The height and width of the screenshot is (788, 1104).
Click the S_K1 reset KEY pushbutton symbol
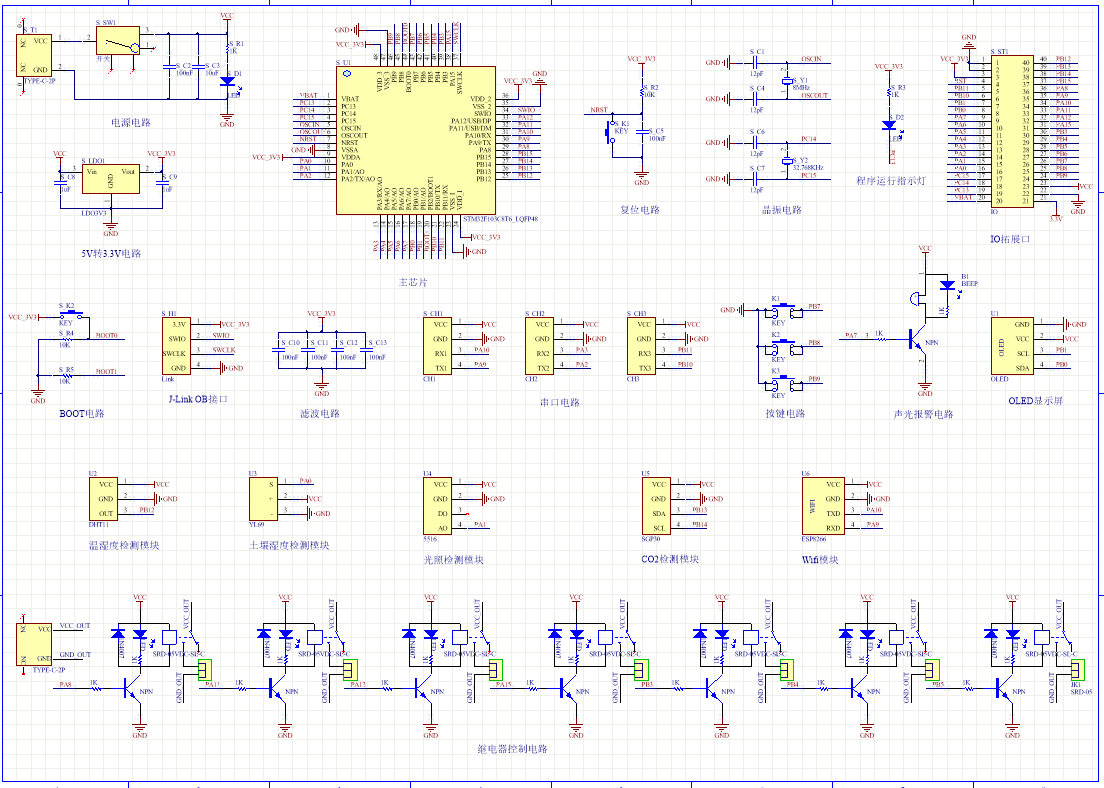609,132
